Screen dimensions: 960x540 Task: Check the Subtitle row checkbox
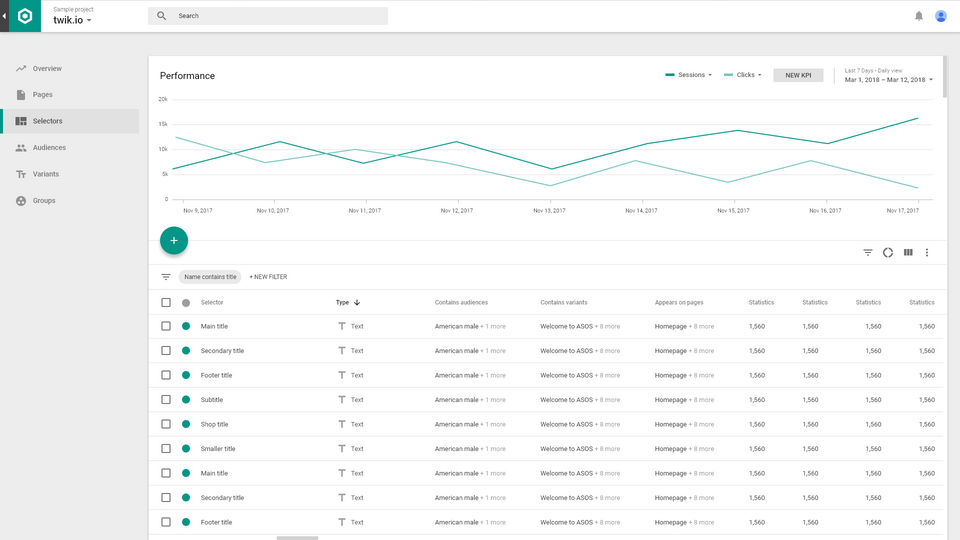[166, 400]
